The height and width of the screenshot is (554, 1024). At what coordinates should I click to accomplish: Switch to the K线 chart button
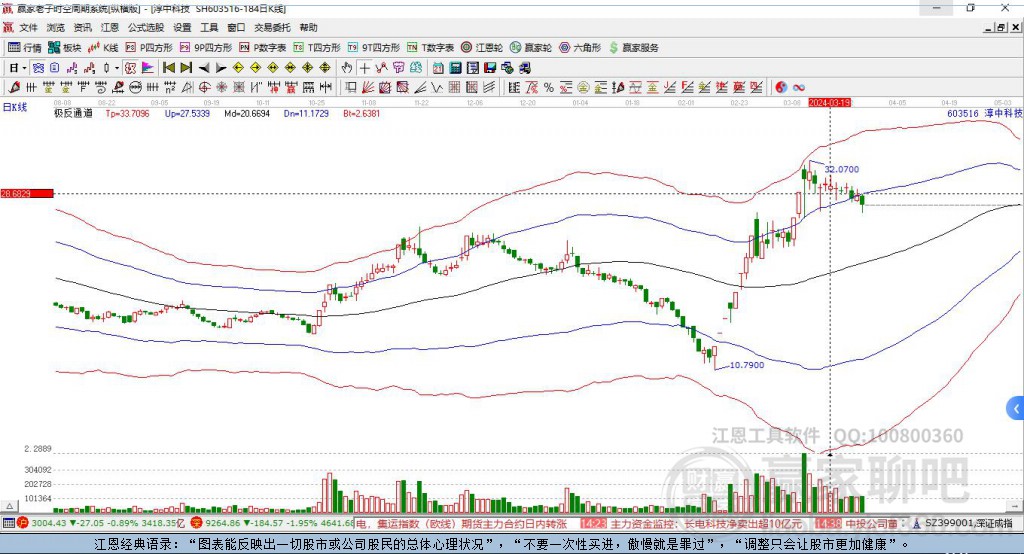pos(103,48)
